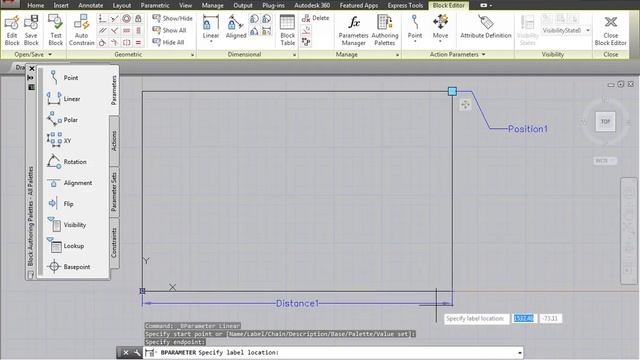Screen dimensions: 640x360
Task: Pick the Basepoint parameter in palette
Action: point(68,267)
